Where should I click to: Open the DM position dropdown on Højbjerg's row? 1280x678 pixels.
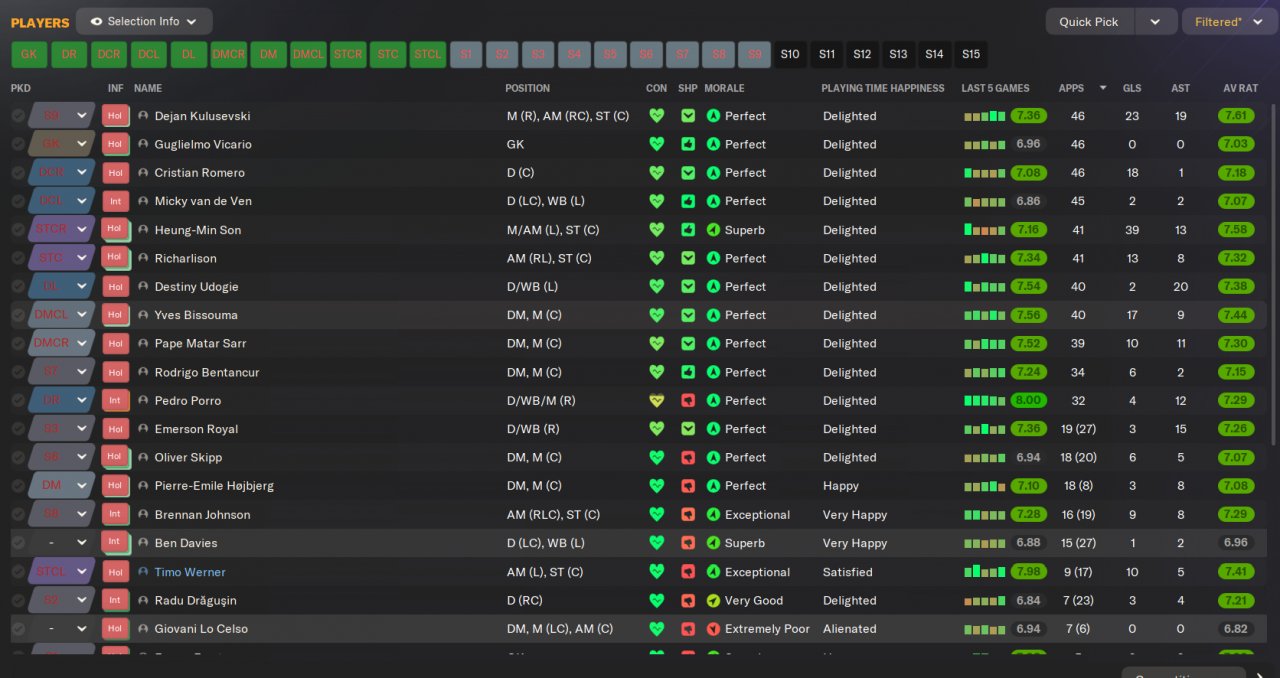(62, 486)
